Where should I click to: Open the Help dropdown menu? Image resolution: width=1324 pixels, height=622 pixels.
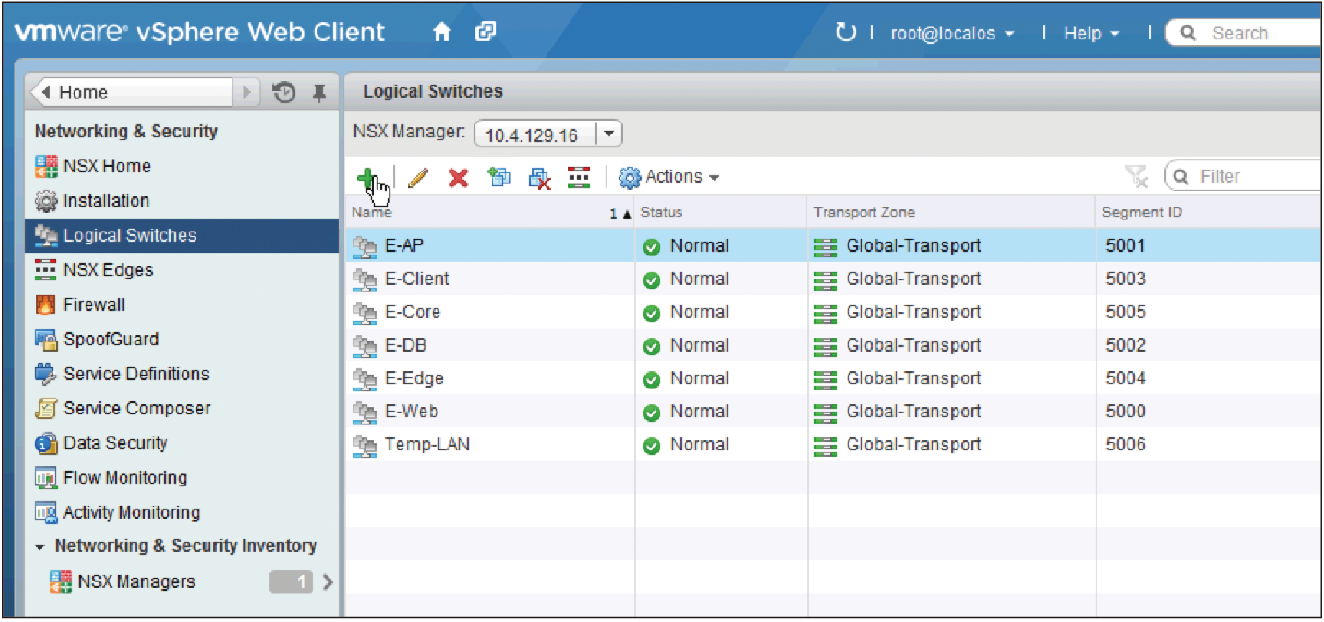point(1091,33)
